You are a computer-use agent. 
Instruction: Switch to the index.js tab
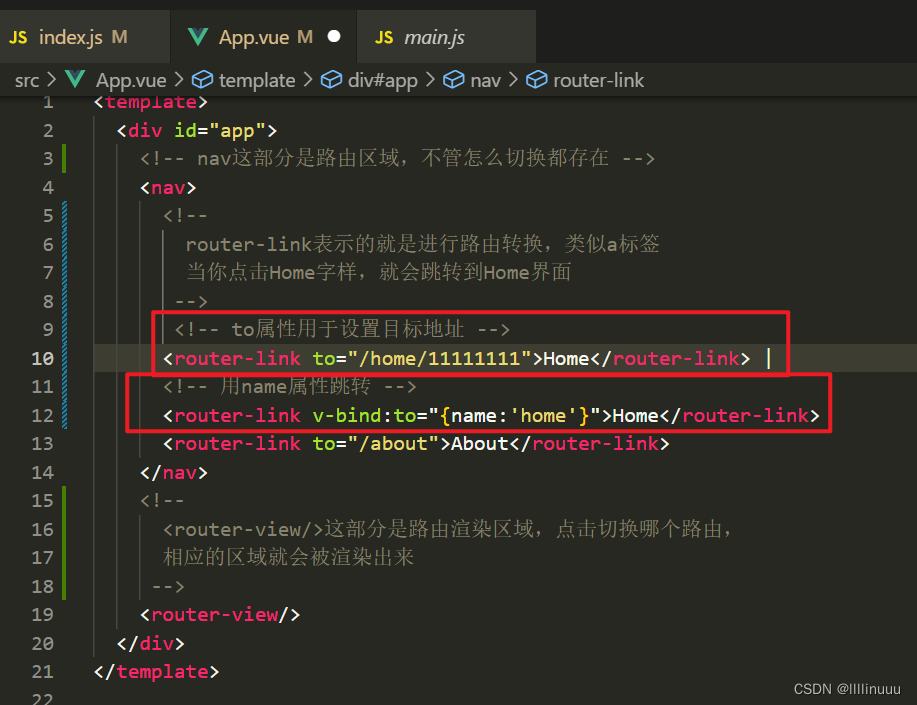tap(85, 37)
